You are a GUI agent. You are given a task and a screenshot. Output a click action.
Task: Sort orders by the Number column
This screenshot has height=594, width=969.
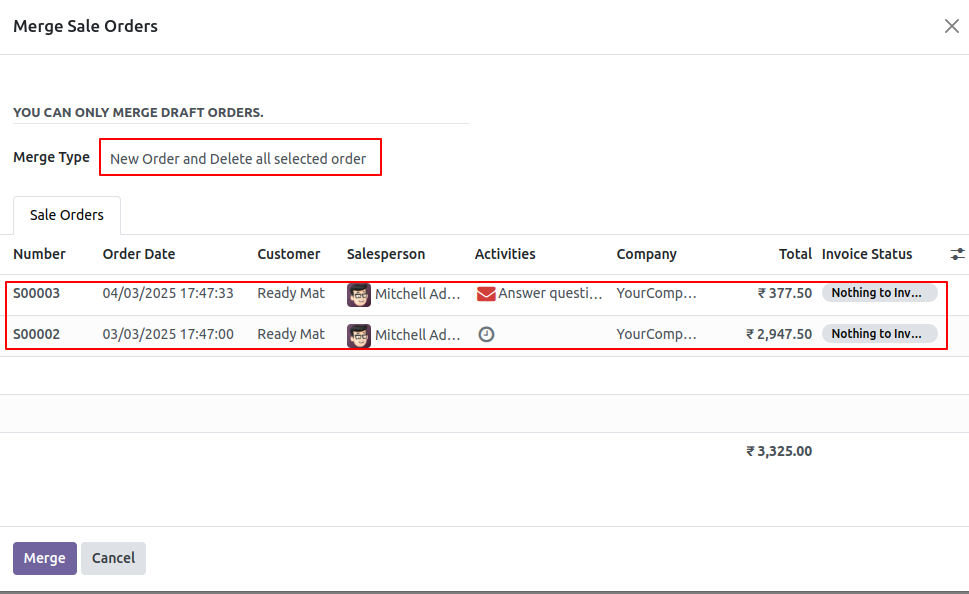click(38, 254)
